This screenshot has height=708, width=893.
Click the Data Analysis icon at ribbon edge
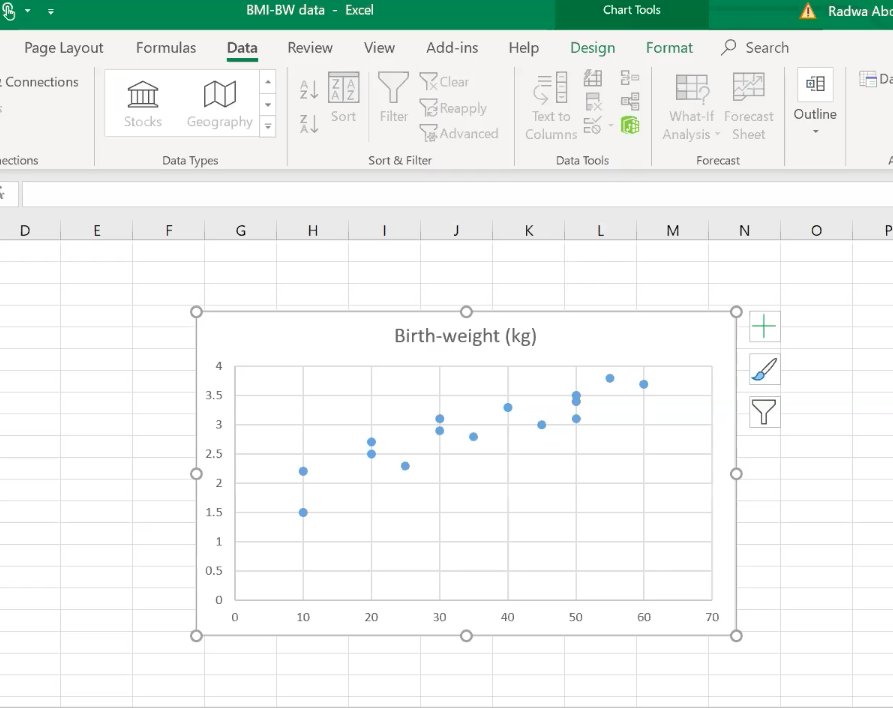(868, 79)
